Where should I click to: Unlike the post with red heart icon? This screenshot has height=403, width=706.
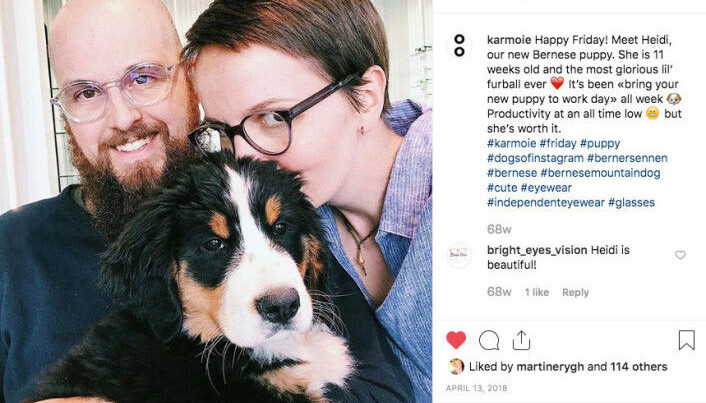456,340
